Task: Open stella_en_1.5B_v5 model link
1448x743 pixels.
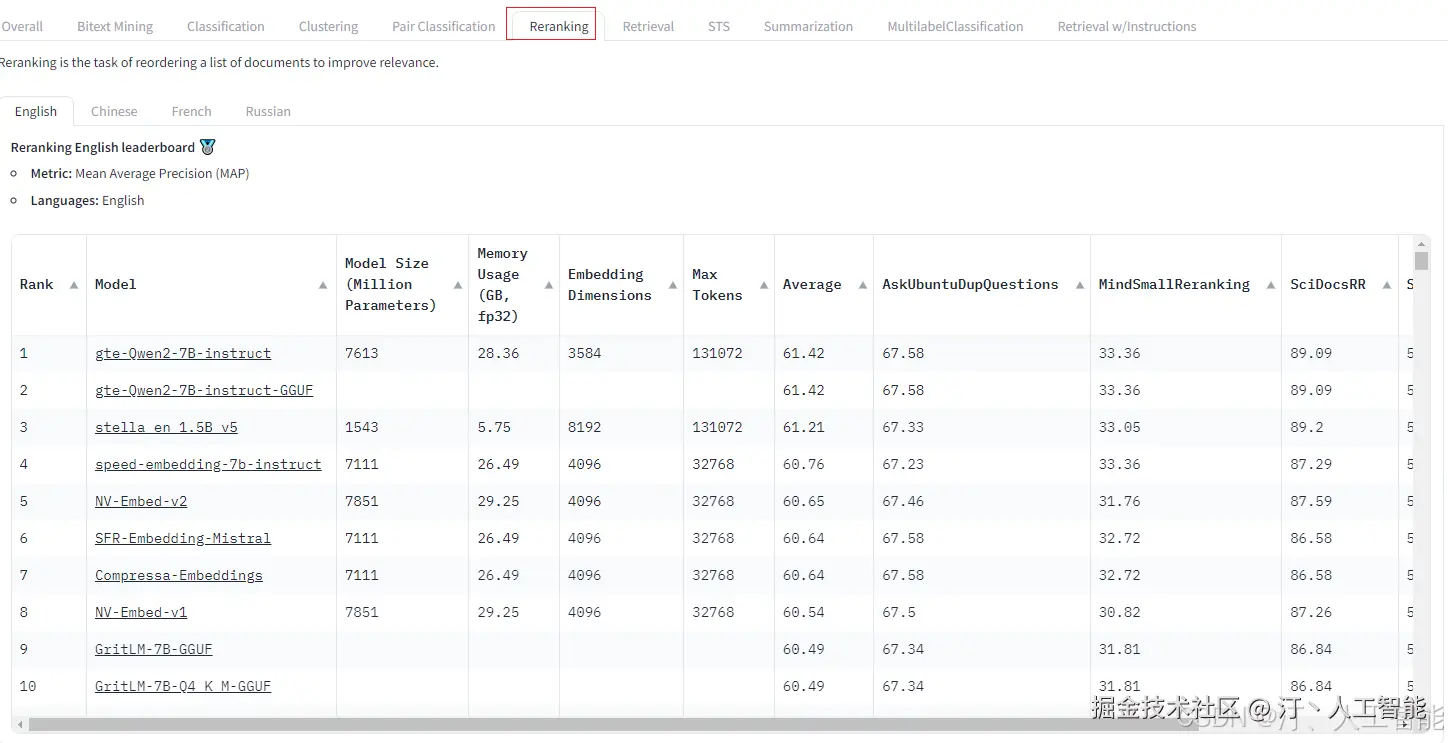Action: point(166,427)
